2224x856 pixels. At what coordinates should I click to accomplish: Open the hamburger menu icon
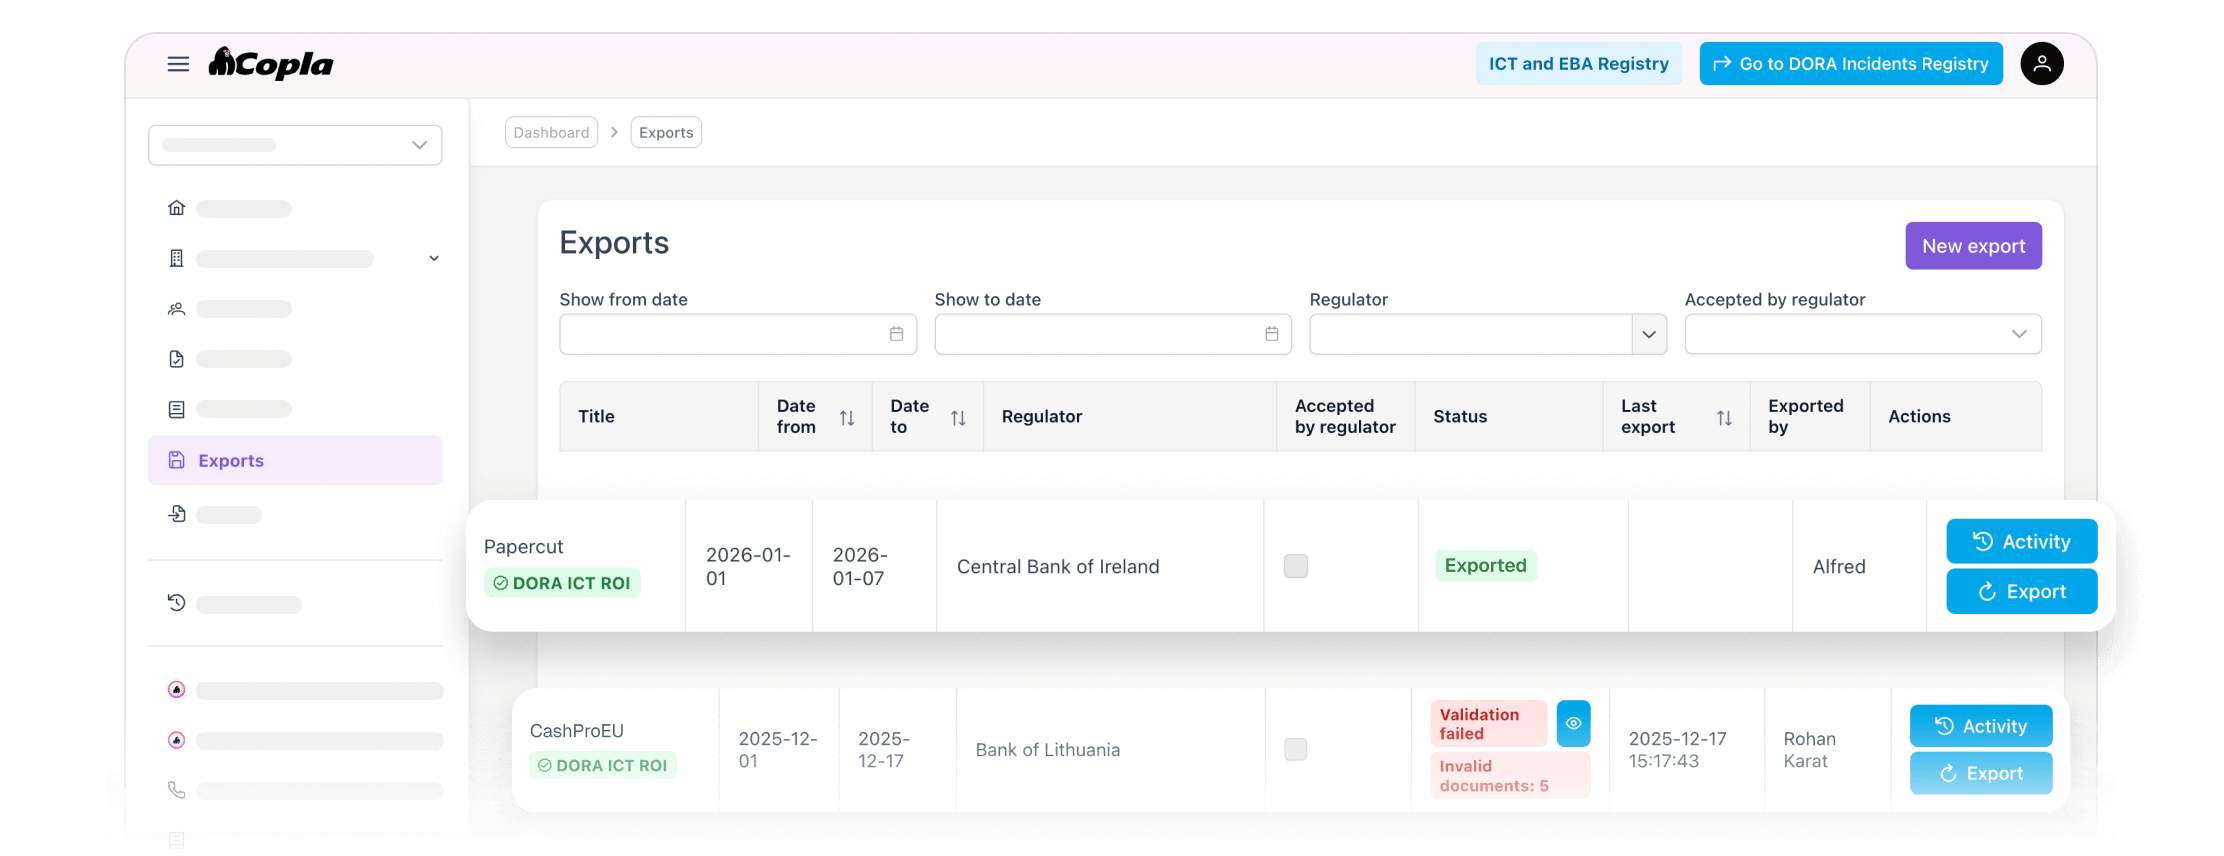pos(178,64)
